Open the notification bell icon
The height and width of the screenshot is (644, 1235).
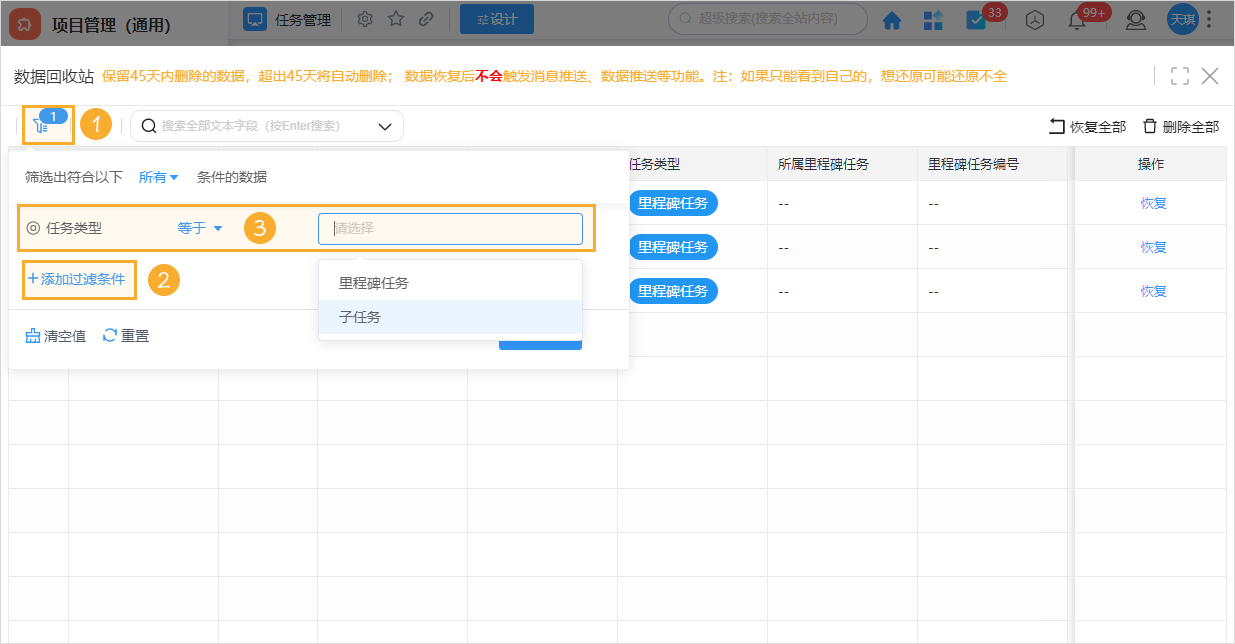(x=1077, y=20)
